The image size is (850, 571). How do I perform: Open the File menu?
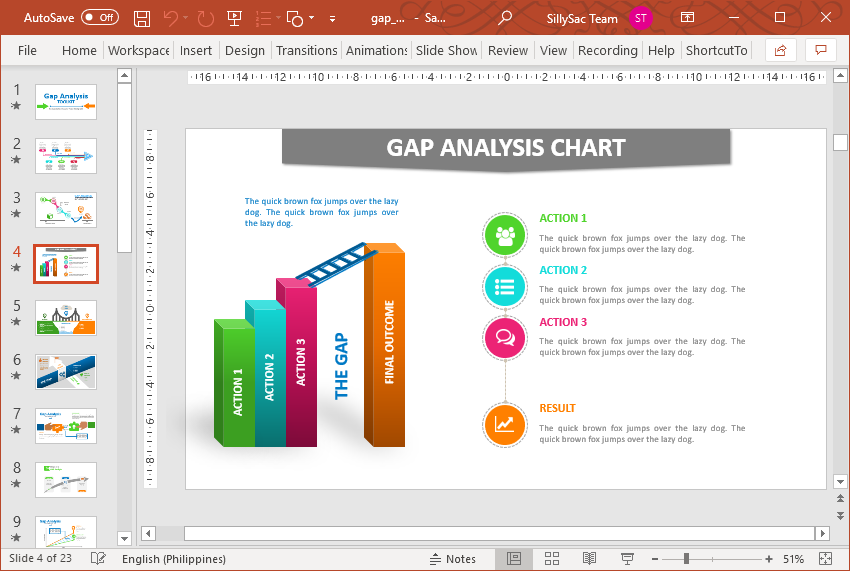pyautogui.click(x=27, y=50)
